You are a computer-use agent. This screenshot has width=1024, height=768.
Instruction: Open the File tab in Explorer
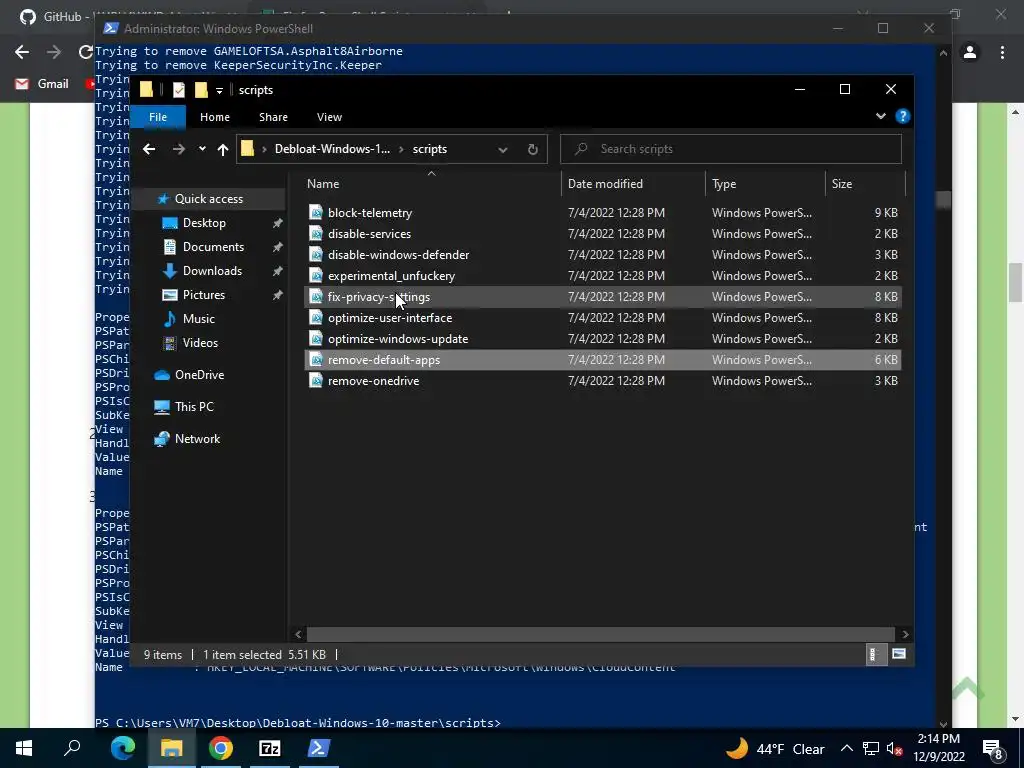point(158,117)
